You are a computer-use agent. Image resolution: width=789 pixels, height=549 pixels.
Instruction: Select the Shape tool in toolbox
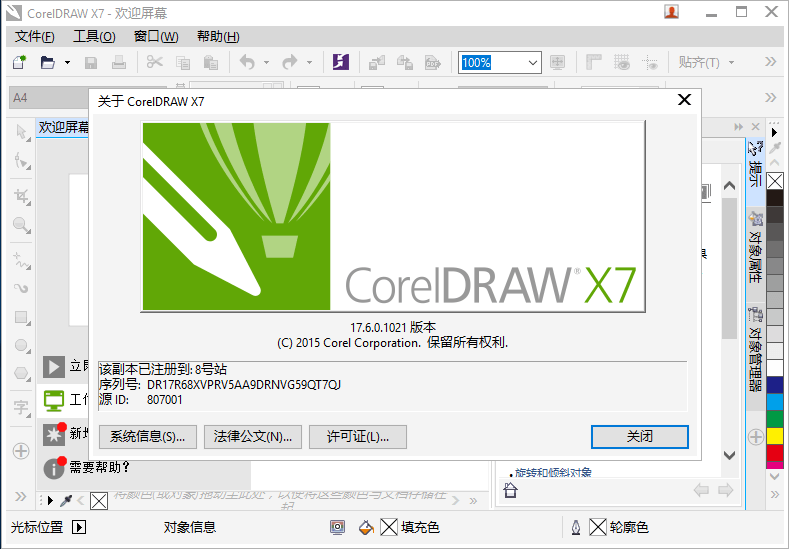click(22, 161)
